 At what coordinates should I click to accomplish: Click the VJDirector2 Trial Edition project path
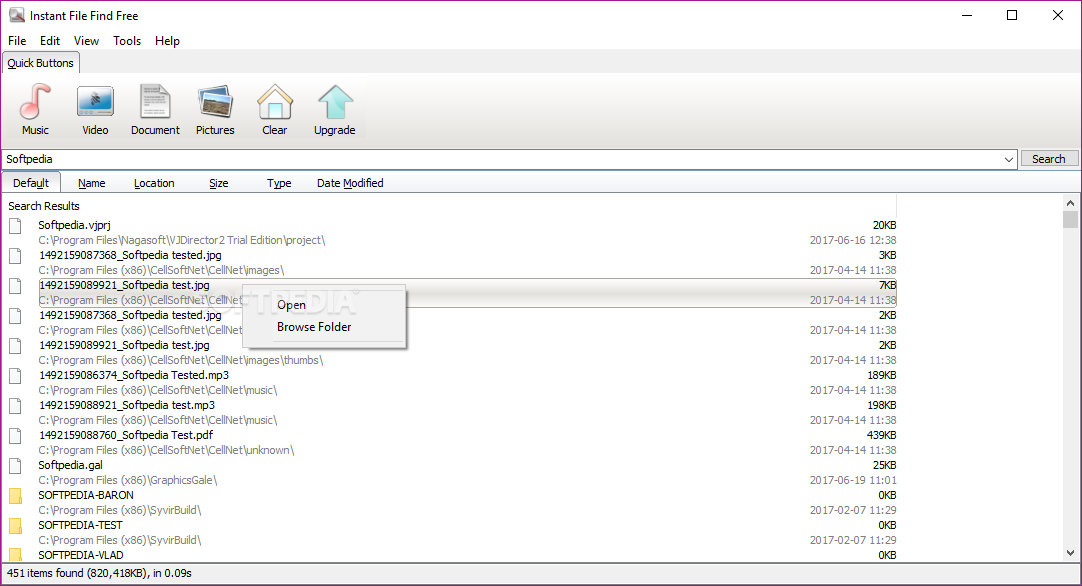[x=181, y=240]
